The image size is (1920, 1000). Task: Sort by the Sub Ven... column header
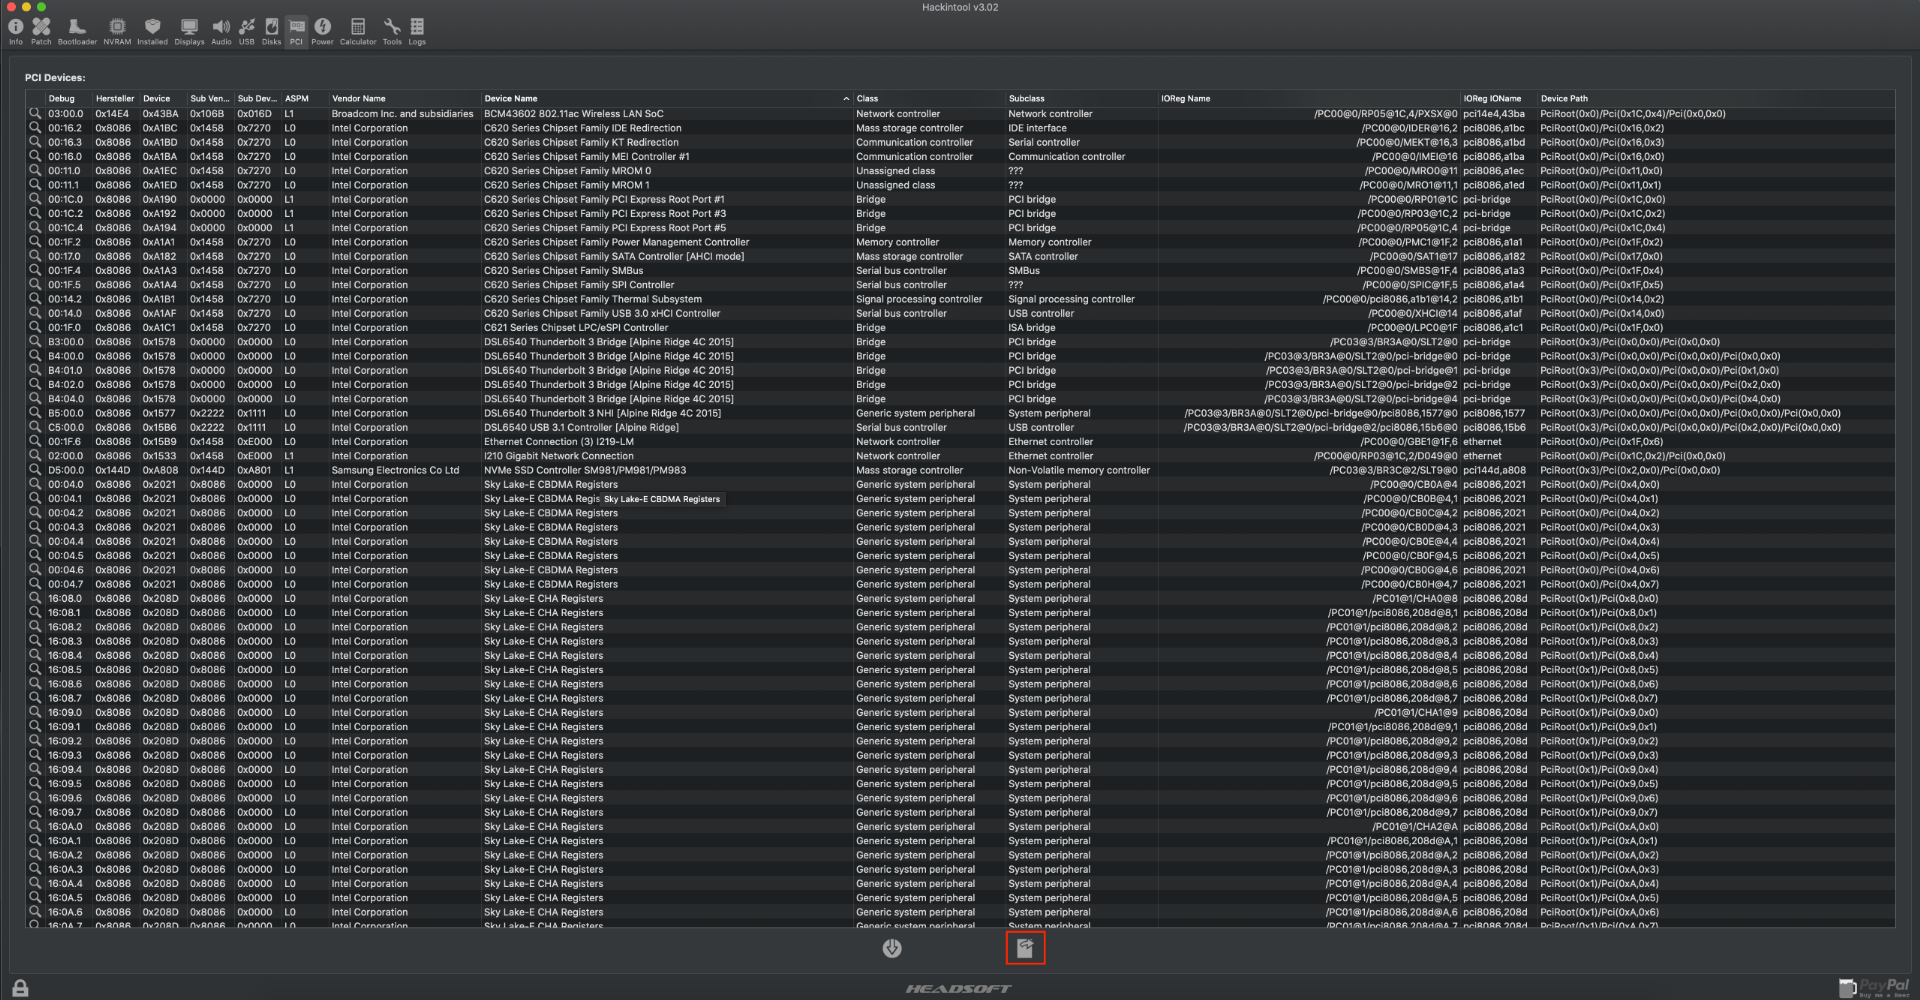click(211, 99)
